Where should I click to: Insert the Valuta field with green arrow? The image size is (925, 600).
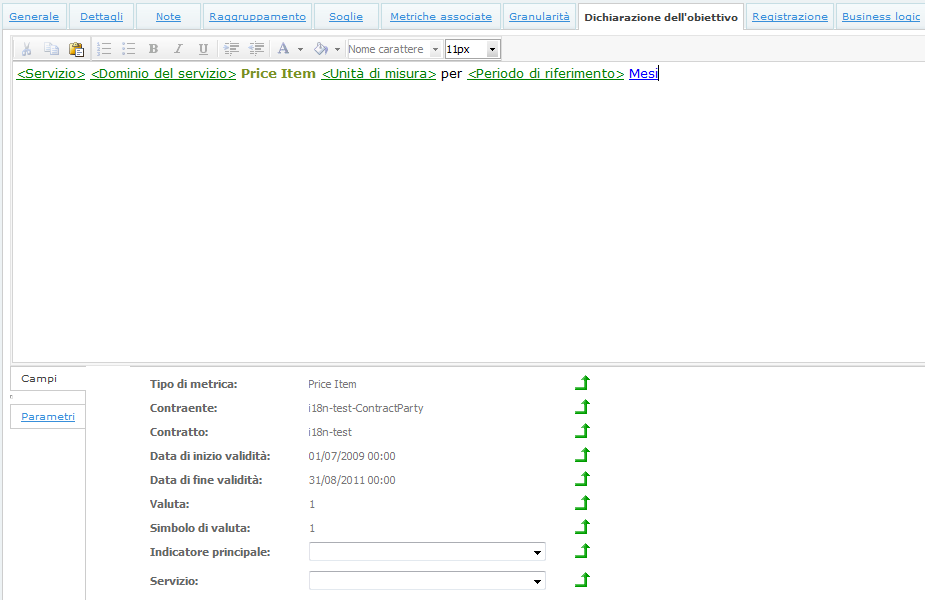[x=582, y=504]
